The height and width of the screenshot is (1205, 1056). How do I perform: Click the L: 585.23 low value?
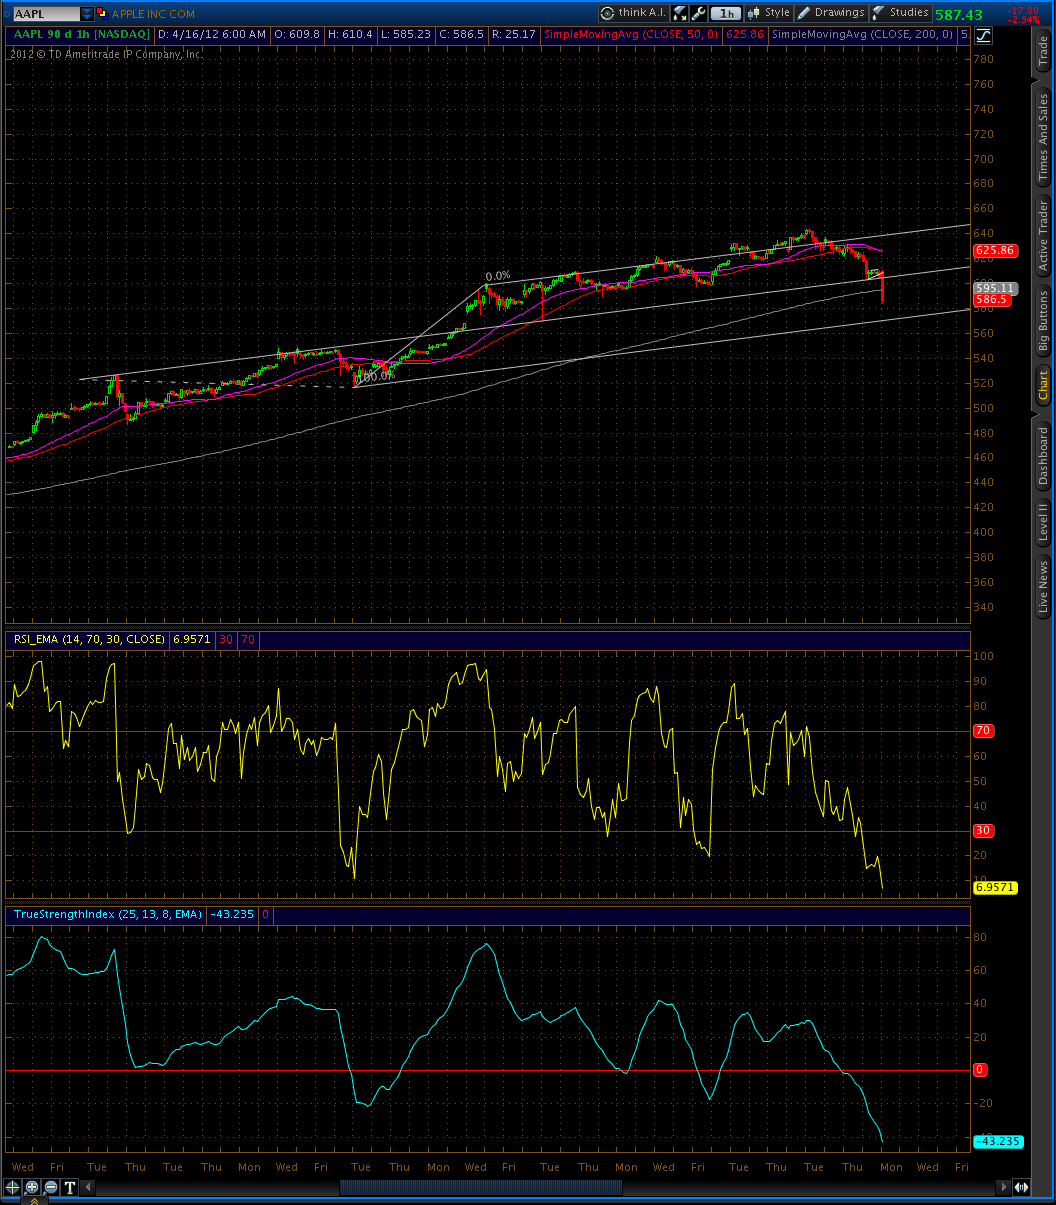click(408, 34)
